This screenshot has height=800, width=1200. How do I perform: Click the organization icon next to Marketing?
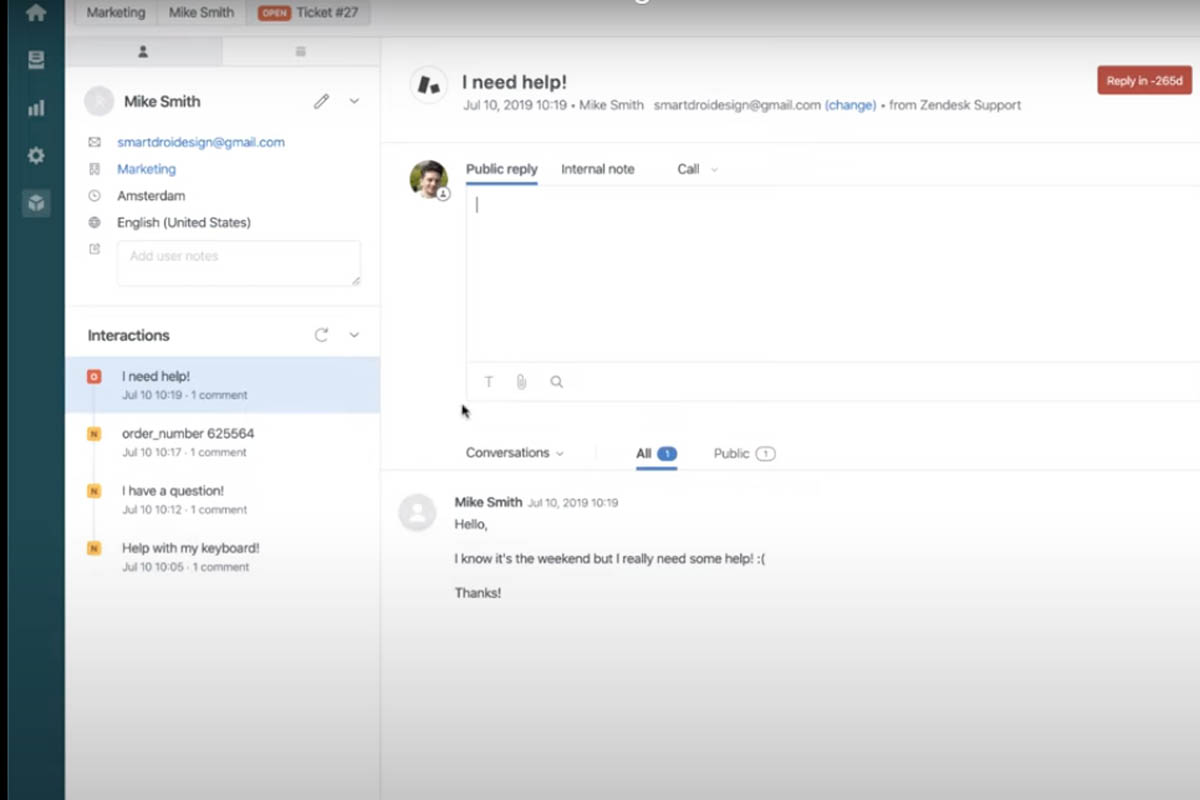click(95, 169)
